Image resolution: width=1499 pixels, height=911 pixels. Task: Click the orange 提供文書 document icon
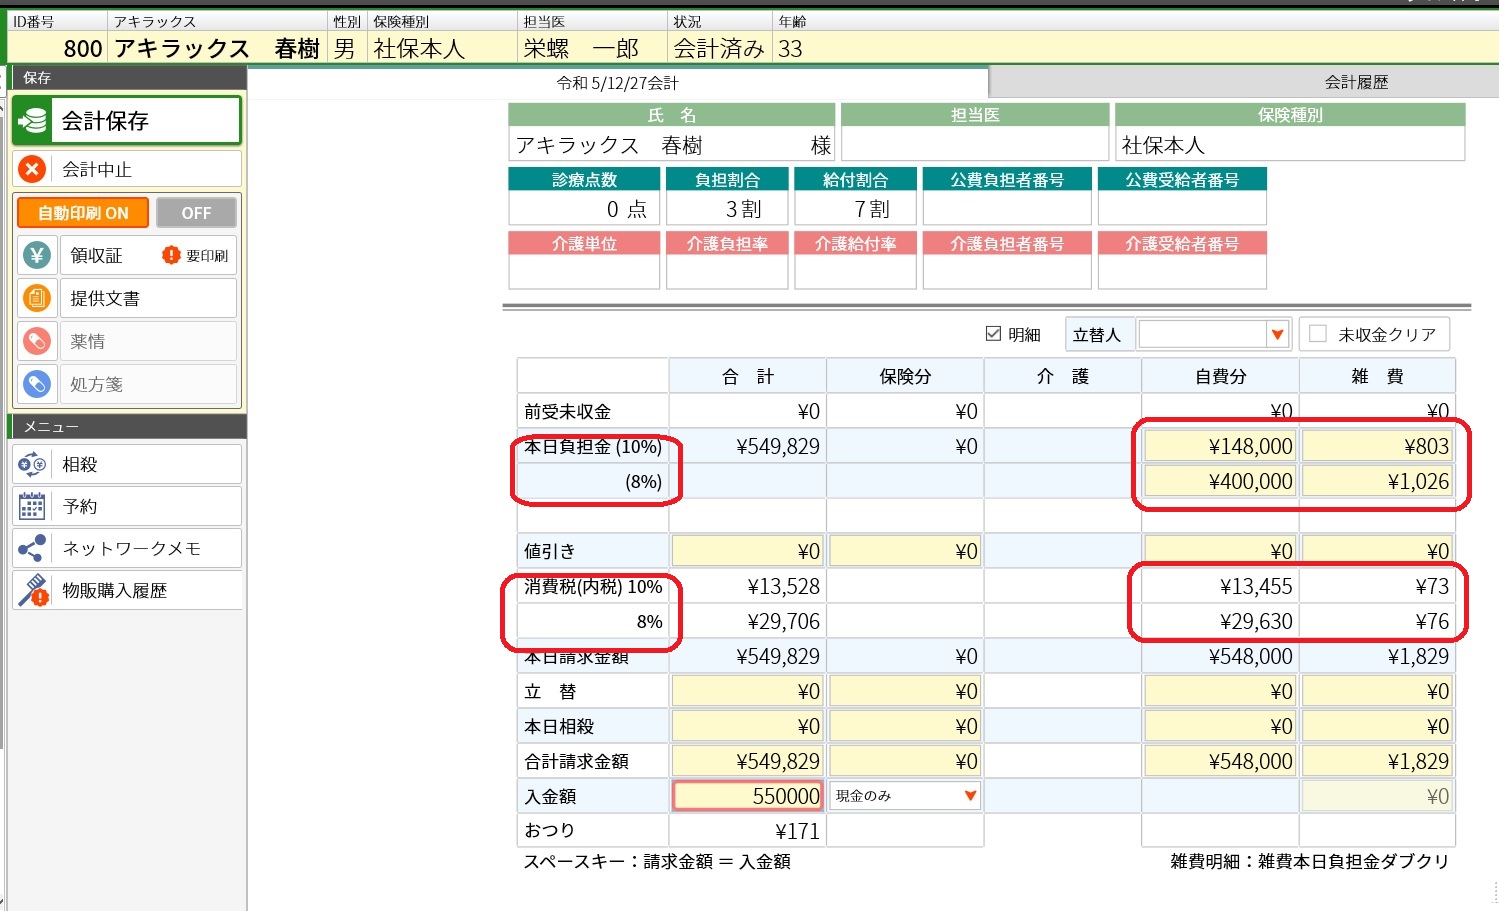[37, 298]
